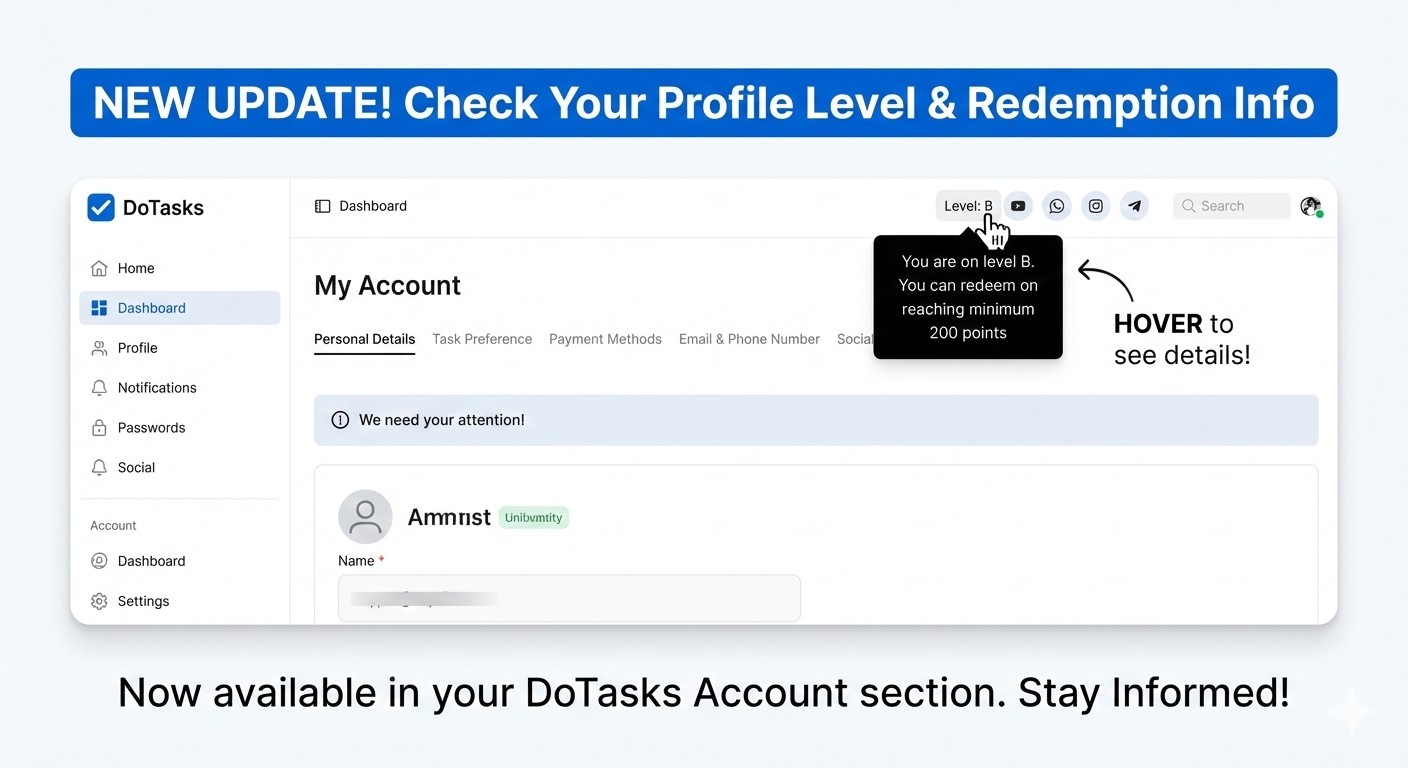Image resolution: width=1408 pixels, height=768 pixels.
Task: Open Home in the sidebar
Action: click(136, 268)
